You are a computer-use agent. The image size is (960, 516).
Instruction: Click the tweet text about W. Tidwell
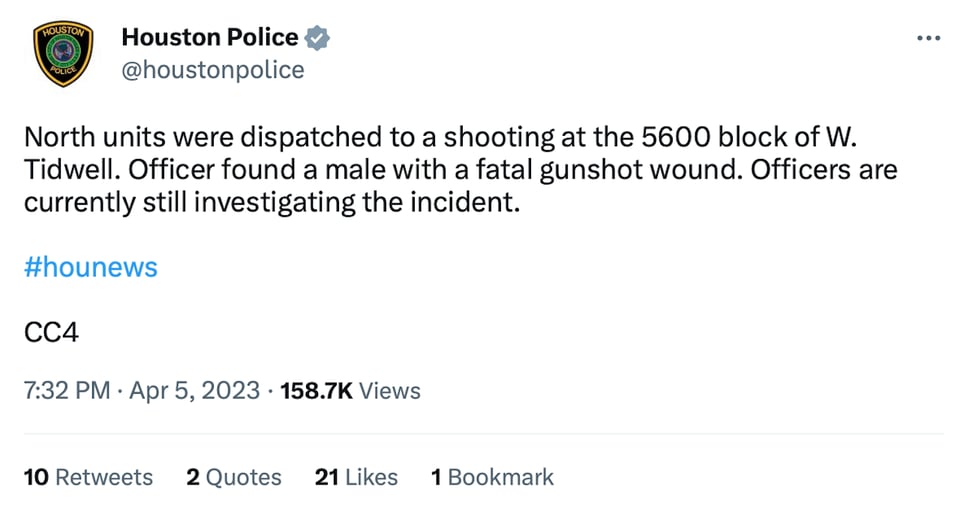pos(460,170)
